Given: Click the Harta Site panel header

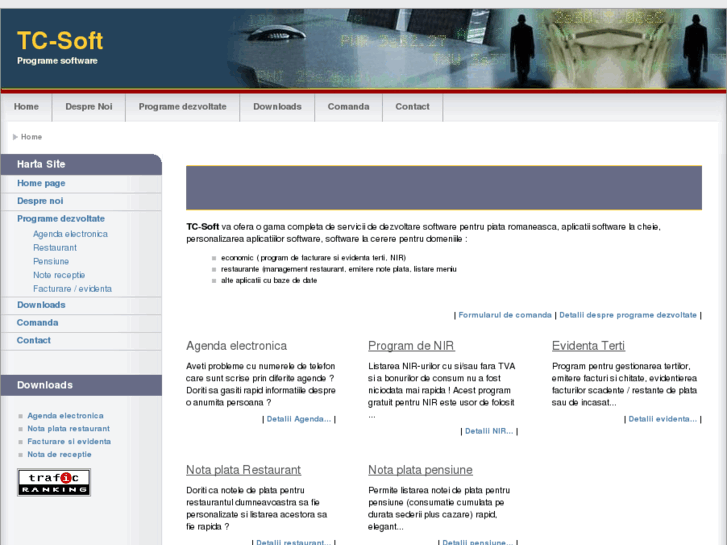Looking at the screenshot, I should [x=81, y=164].
